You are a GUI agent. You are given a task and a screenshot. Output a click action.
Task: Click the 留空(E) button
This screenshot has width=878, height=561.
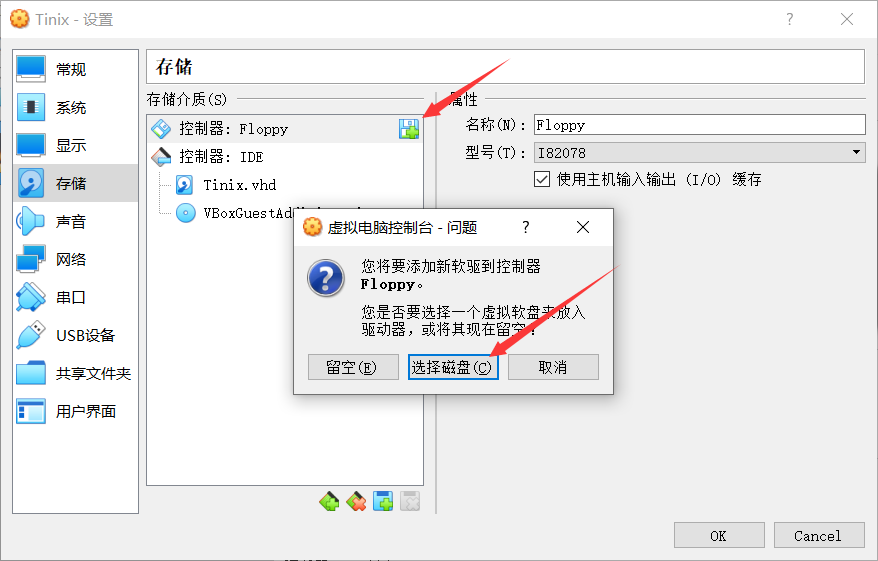pos(353,367)
